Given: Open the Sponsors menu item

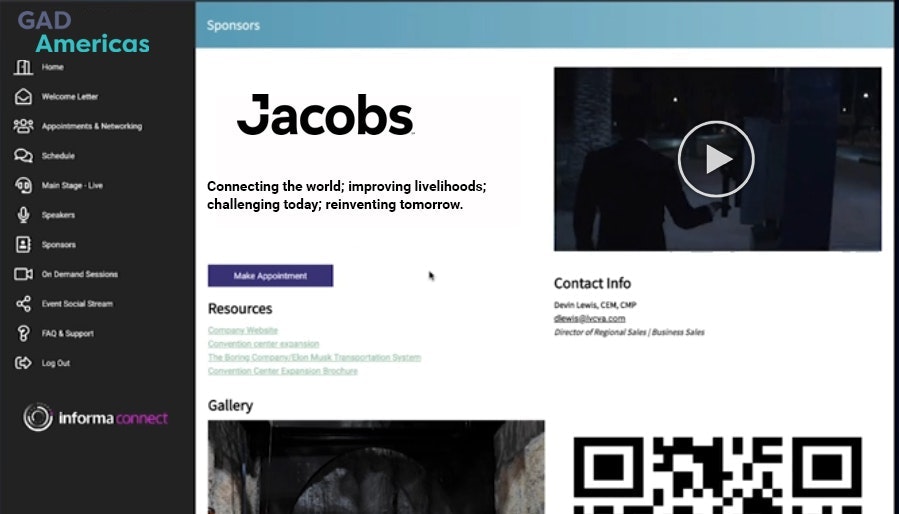Looking at the screenshot, I should pyautogui.click(x=58, y=245).
